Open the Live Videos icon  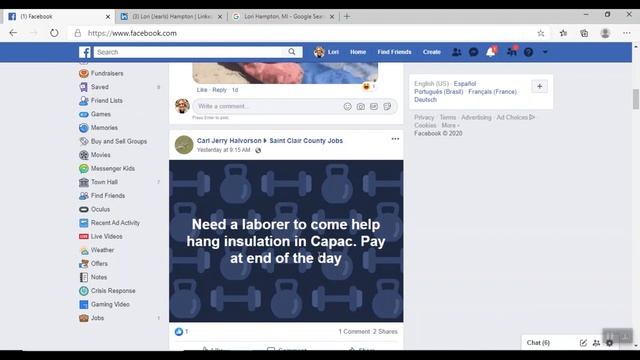coord(84,236)
